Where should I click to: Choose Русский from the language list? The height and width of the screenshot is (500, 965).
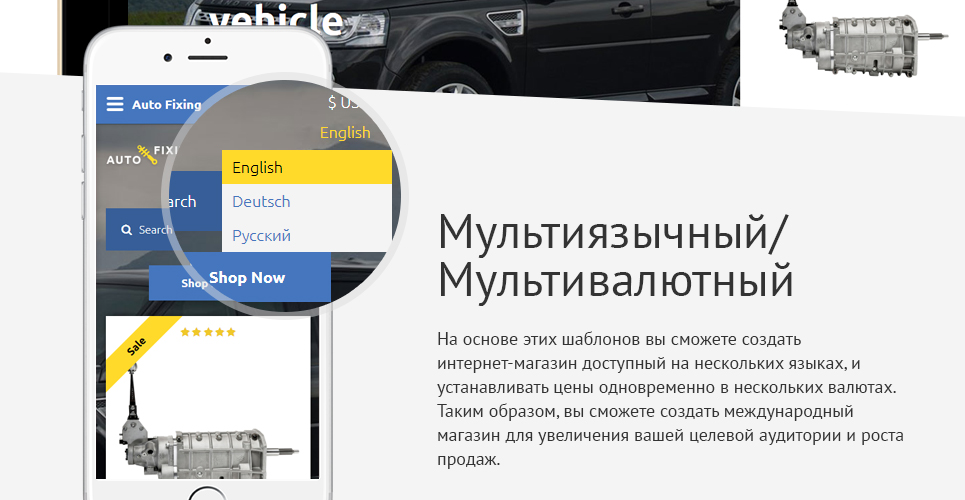click(x=306, y=235)
